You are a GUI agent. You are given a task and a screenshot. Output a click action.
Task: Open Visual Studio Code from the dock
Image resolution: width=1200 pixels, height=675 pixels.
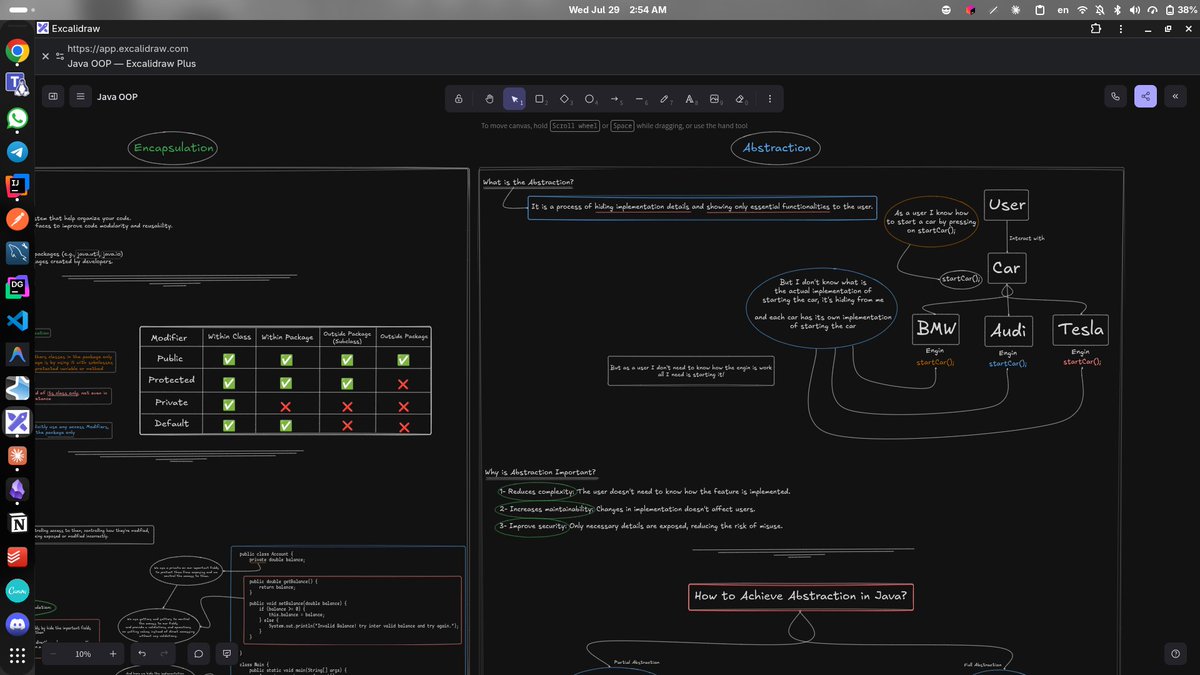click(x=17, y=321)
